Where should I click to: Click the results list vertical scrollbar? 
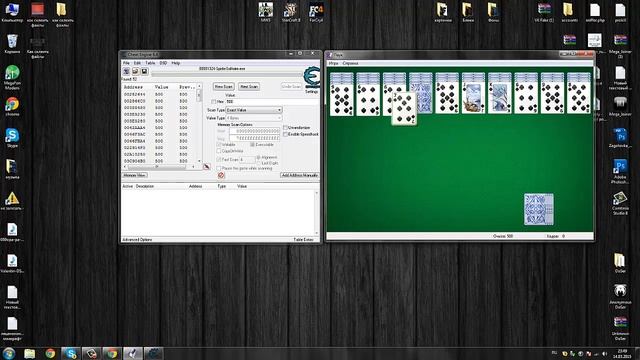pyautogui.click(x=199, y=123)
